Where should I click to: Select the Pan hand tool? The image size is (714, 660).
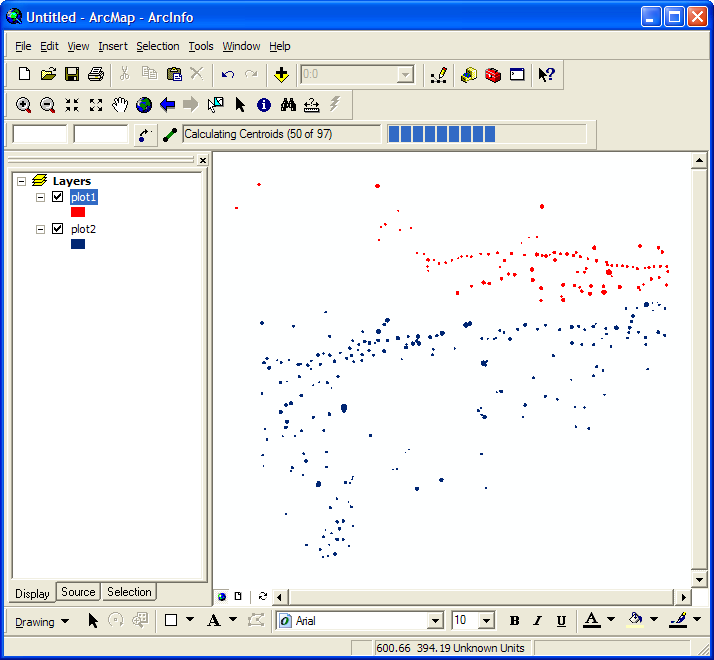pos(120,104)
